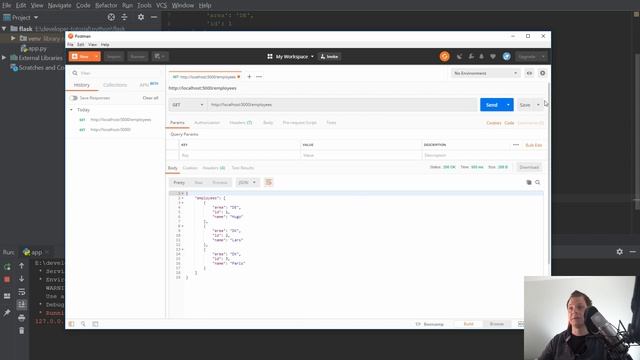This screenshot has width=640, height=360.
Task: Click Clear all in history
Action: (150, 98)
